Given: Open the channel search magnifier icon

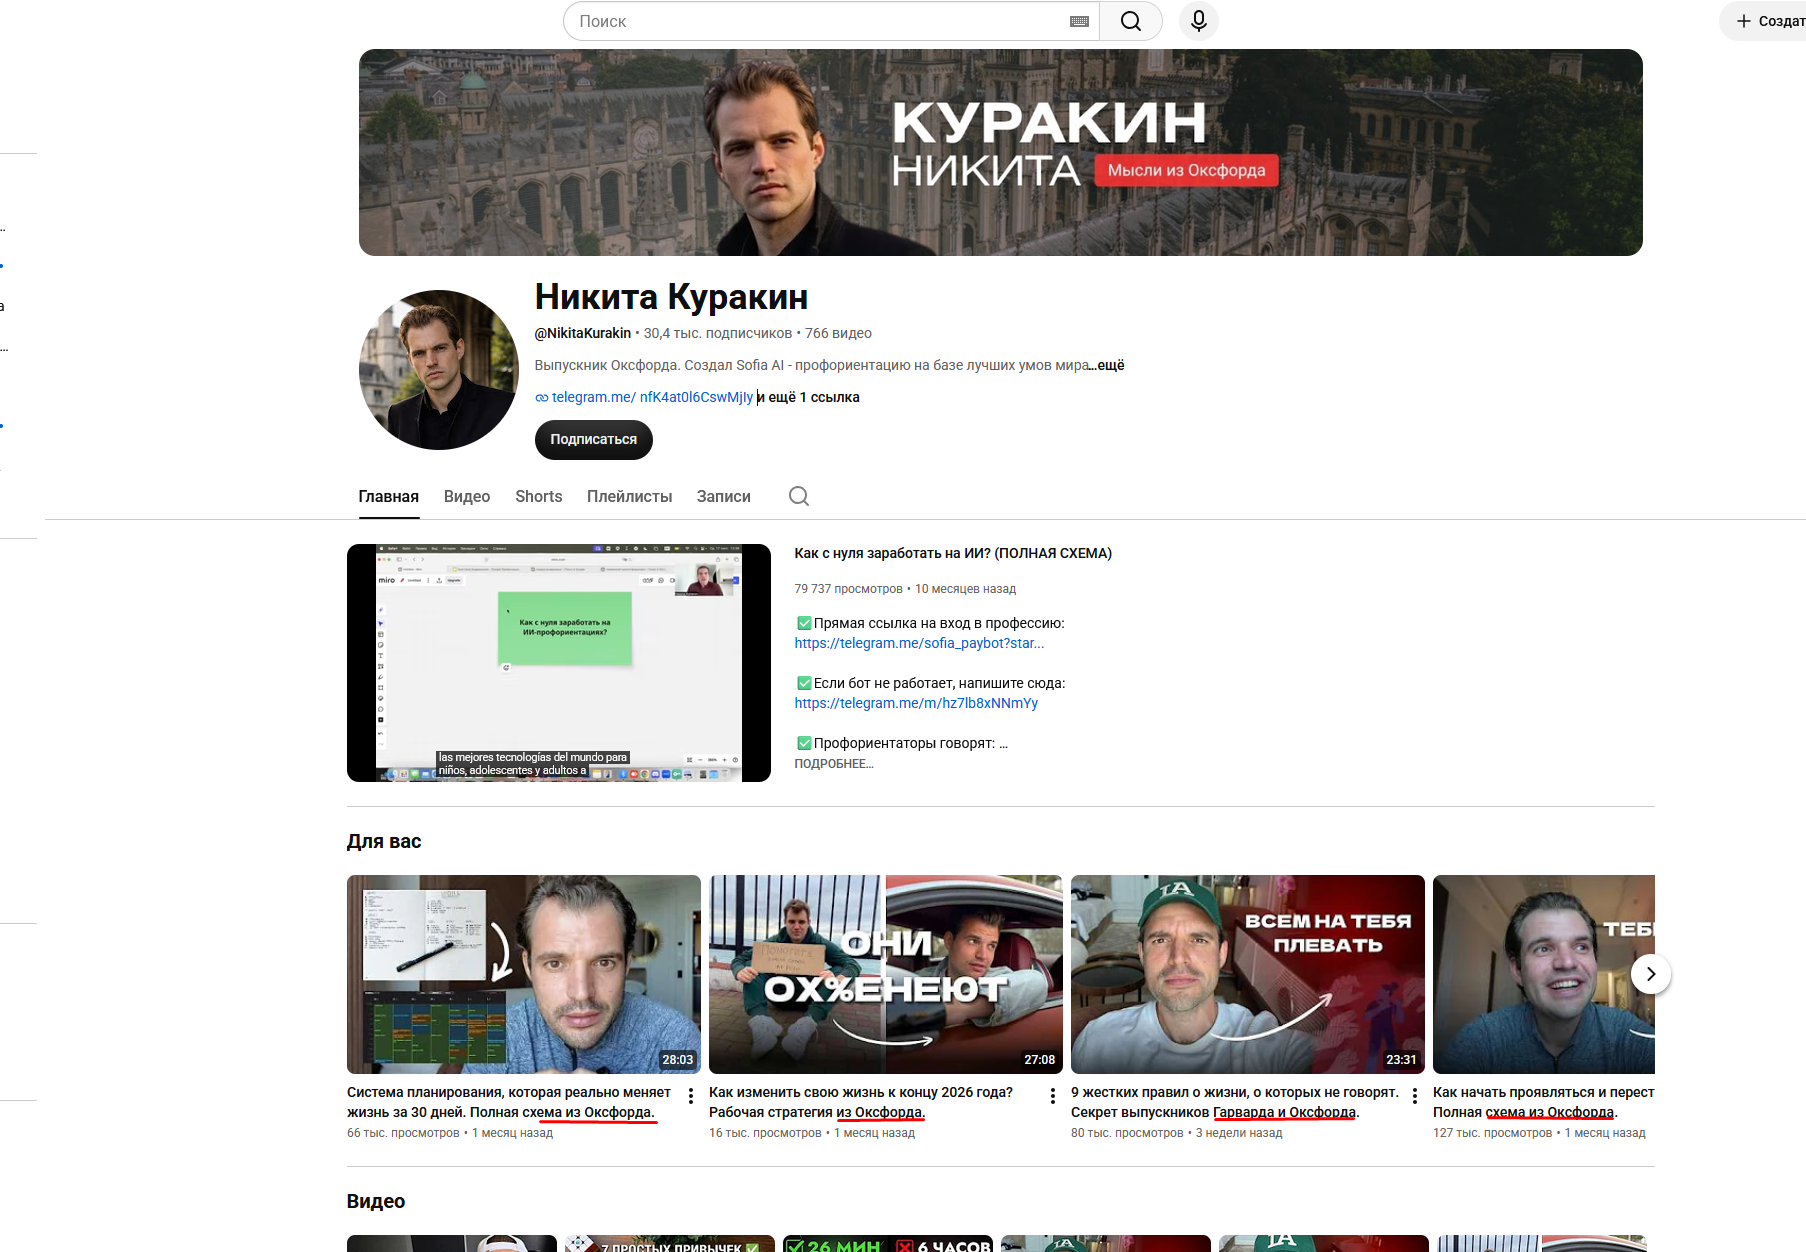Looking at the screenshot, I should click(799, 496).
